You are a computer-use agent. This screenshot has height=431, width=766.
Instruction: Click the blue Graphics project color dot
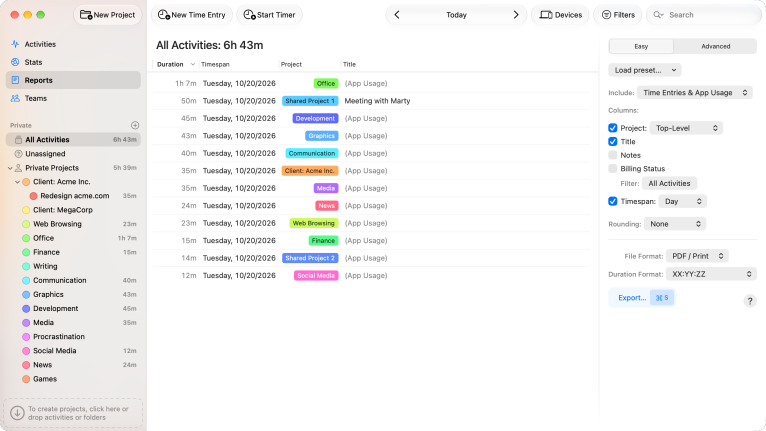click(26, 294)
